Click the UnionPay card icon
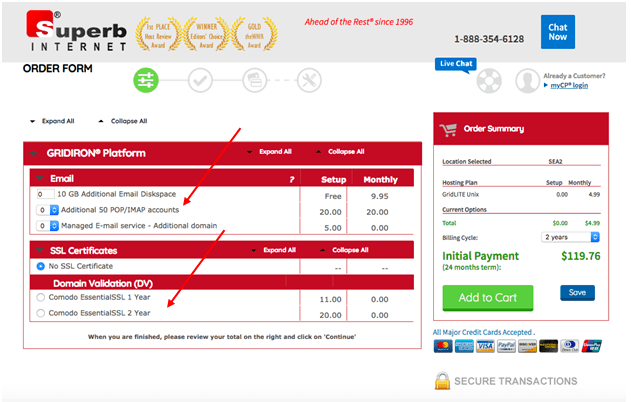 click(591, 346)
